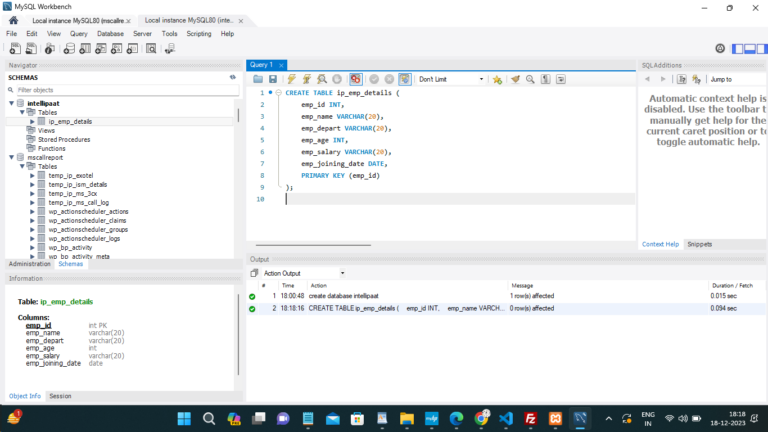This screenshot has width=768, height=432.
Task: Collapse the intellipaat schema
Action: tap(12, 103)
